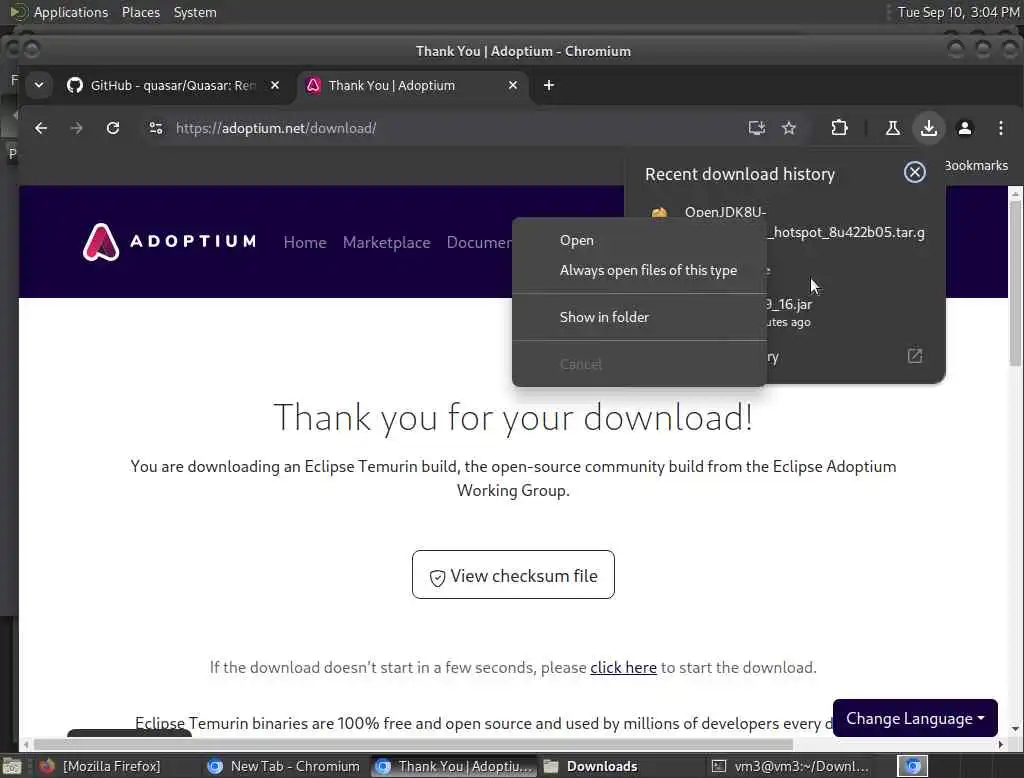Switch to New Tab - Chromium taskbar item
This screenshot has width=1024, height=778.
click(283, 766)
